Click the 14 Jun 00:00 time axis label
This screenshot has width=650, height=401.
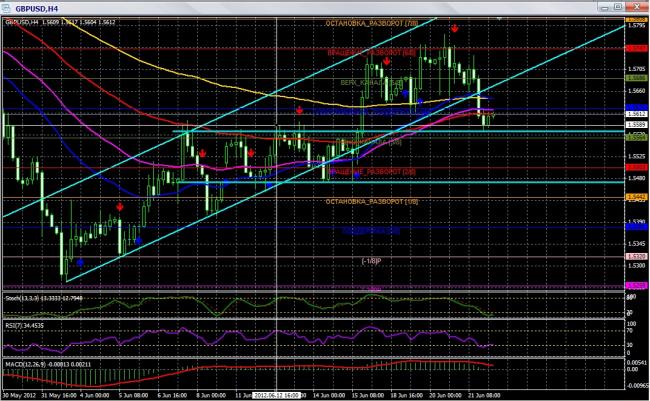328,395
